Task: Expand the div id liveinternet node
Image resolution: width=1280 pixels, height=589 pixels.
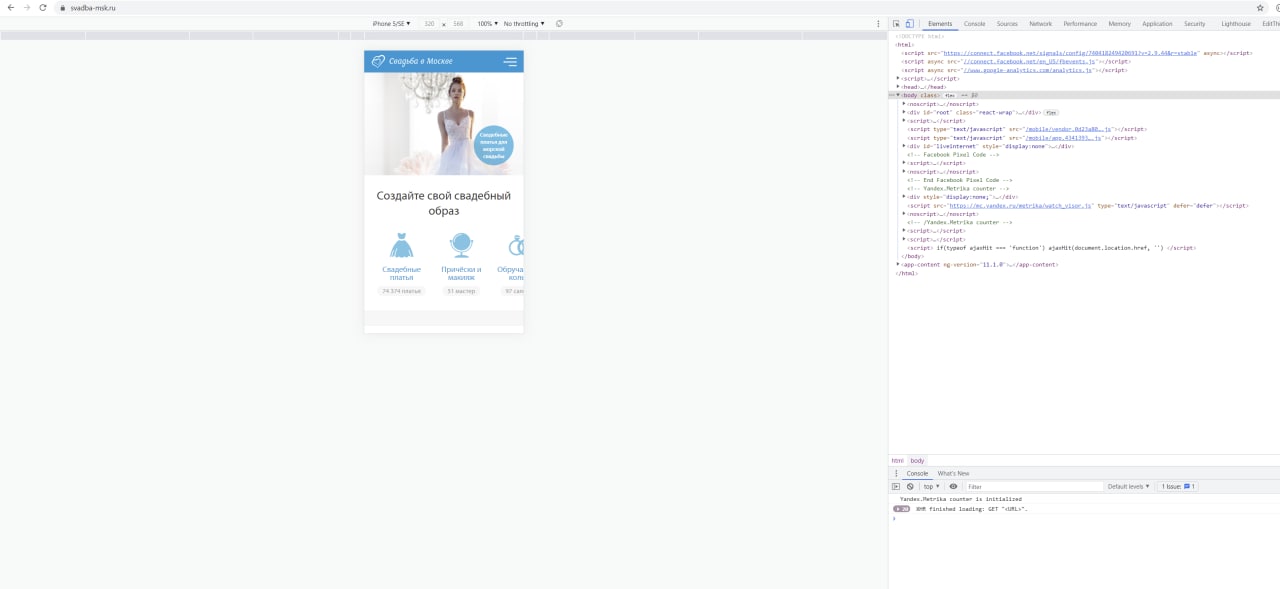Action: (x=904, y=146)
